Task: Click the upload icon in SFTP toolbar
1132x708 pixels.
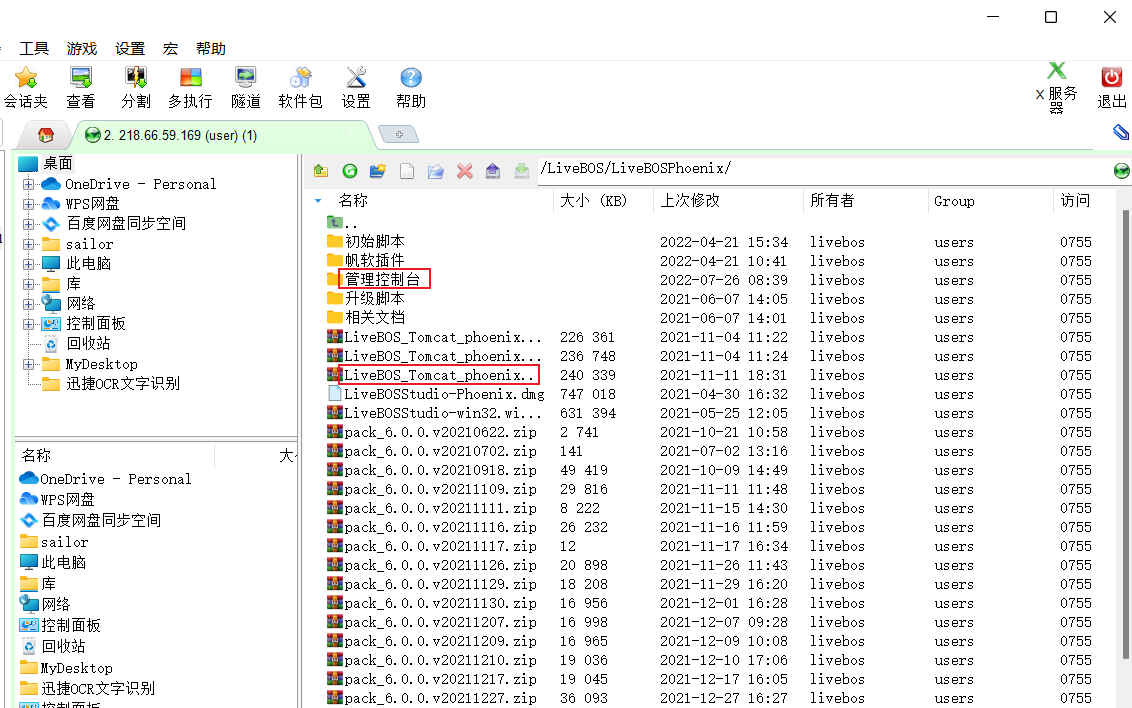Action: tap(492, 171)
